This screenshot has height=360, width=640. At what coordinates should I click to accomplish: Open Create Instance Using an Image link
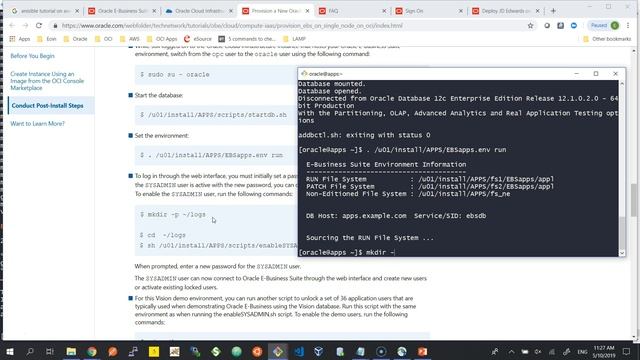point(47,81)
